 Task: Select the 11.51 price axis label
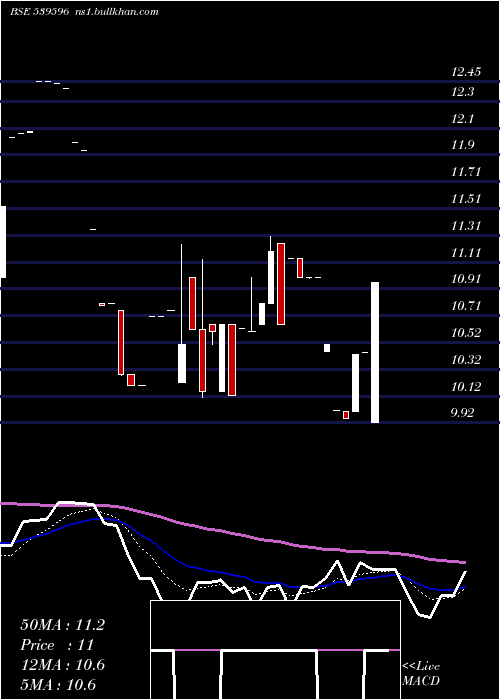(x=466, y=198)
